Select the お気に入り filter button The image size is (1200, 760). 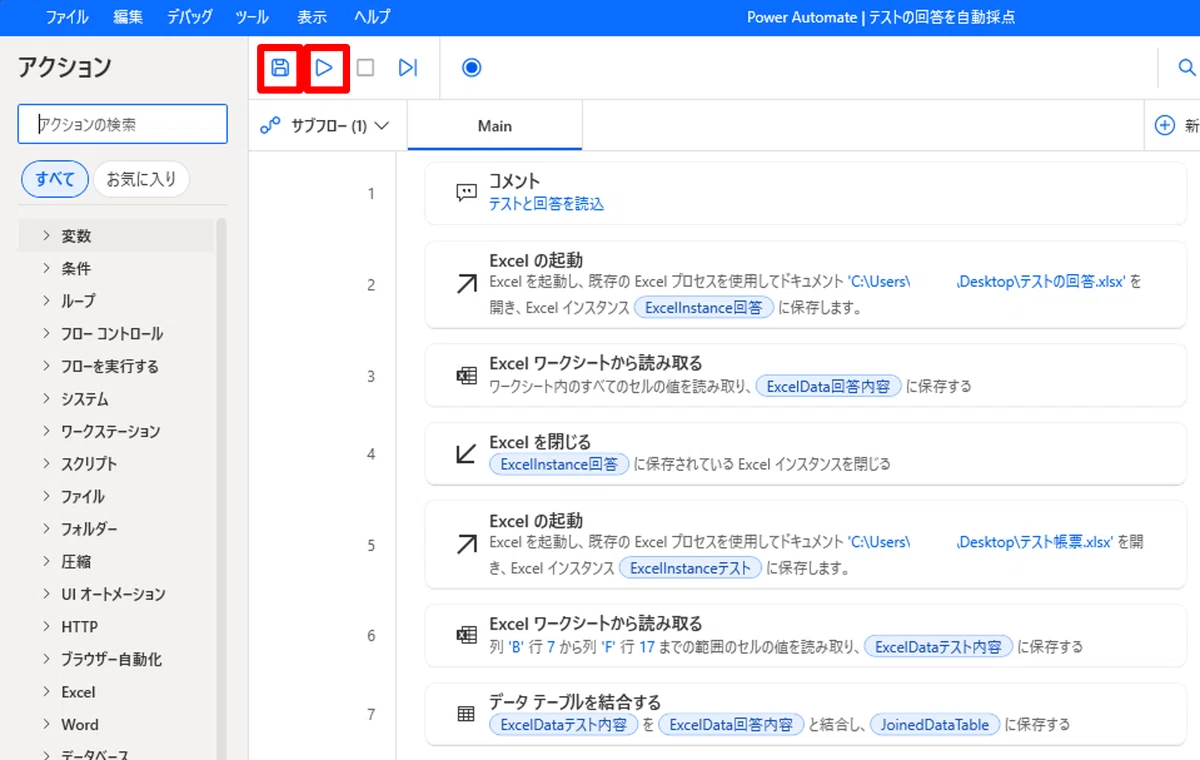(x=141, y=179)
